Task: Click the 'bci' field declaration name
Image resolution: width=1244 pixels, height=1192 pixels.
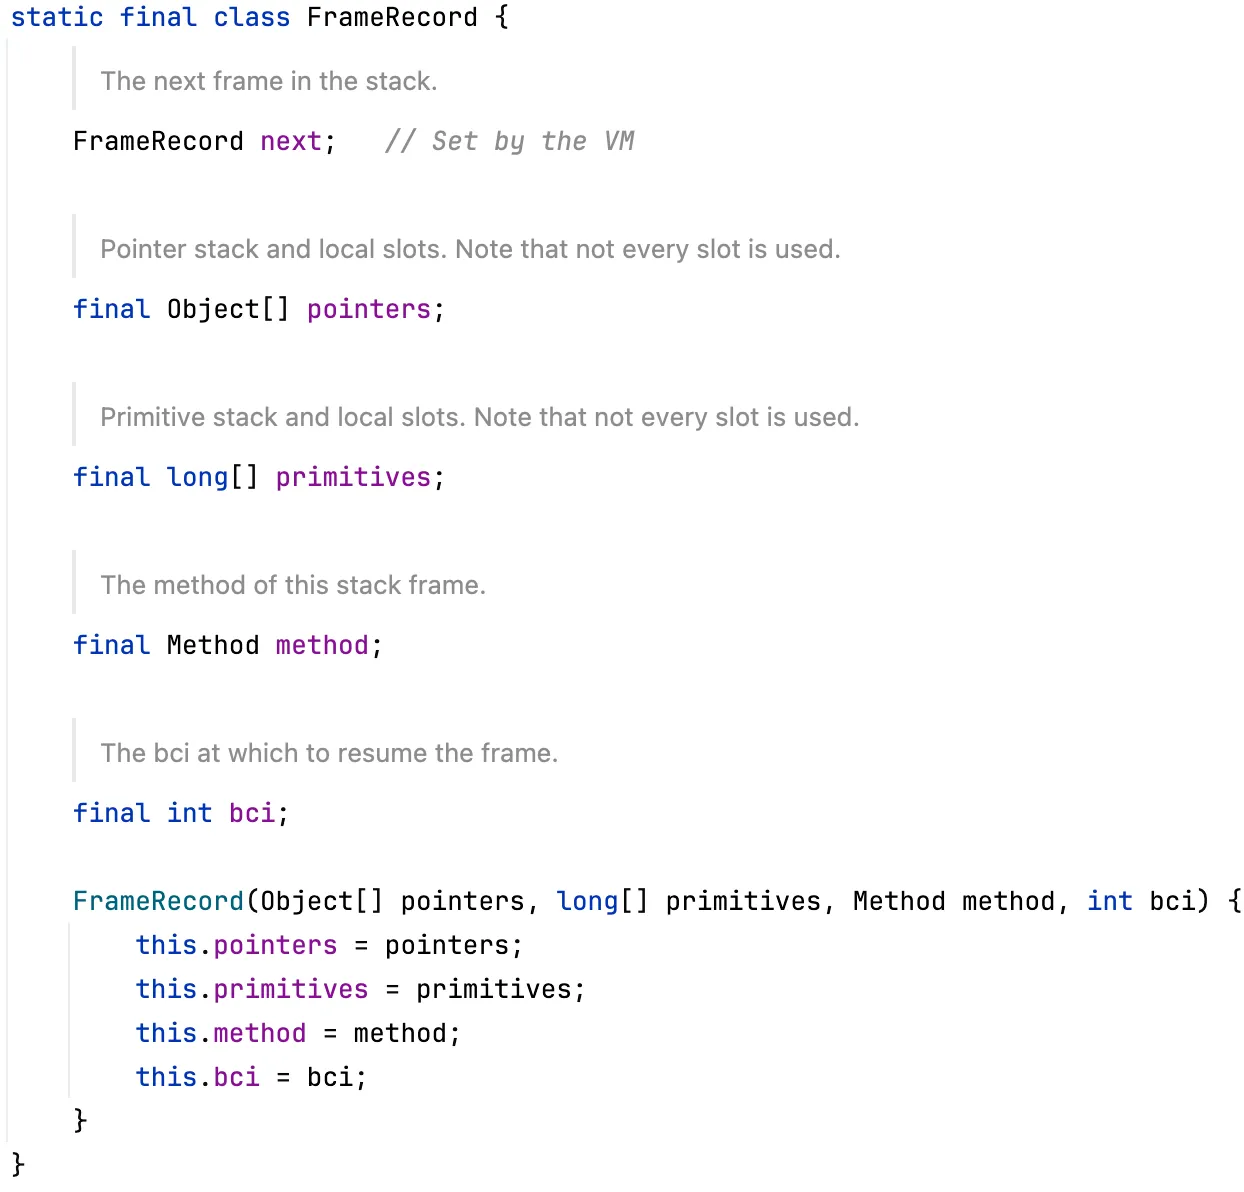Action: (252, 814)
